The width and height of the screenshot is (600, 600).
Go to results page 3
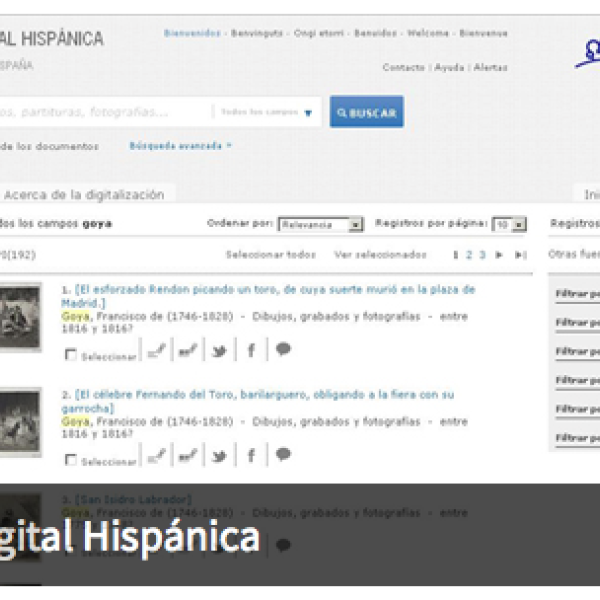(483, 255)
